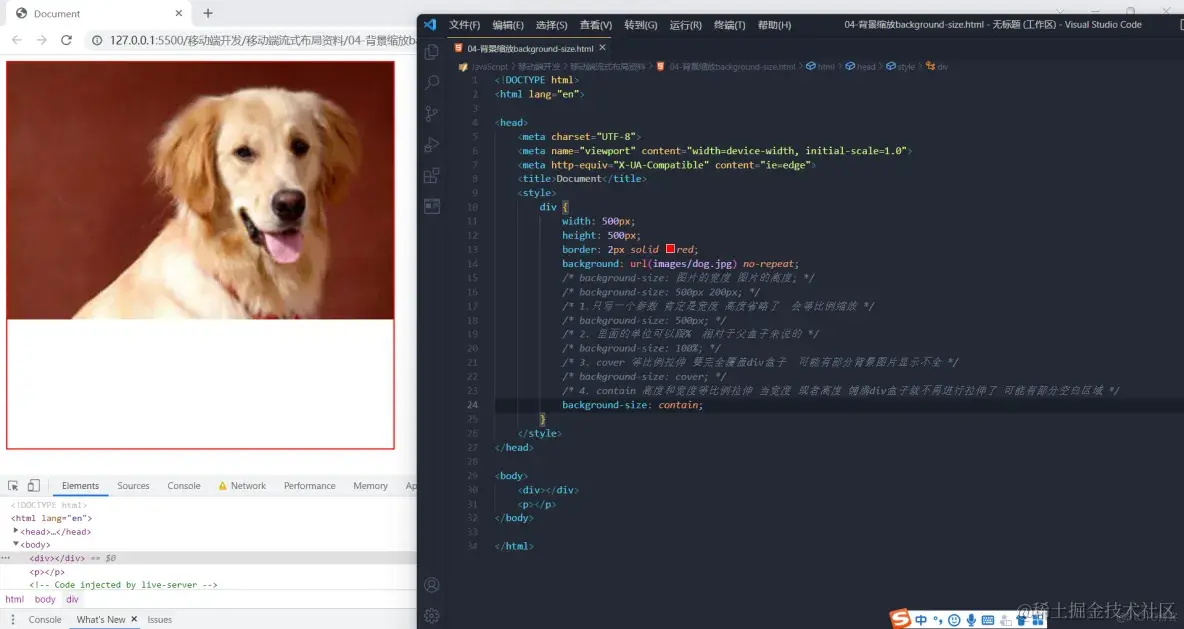1184x629 pixels.
Task: Click the Sogou input method logo
Action: point(900,619)
